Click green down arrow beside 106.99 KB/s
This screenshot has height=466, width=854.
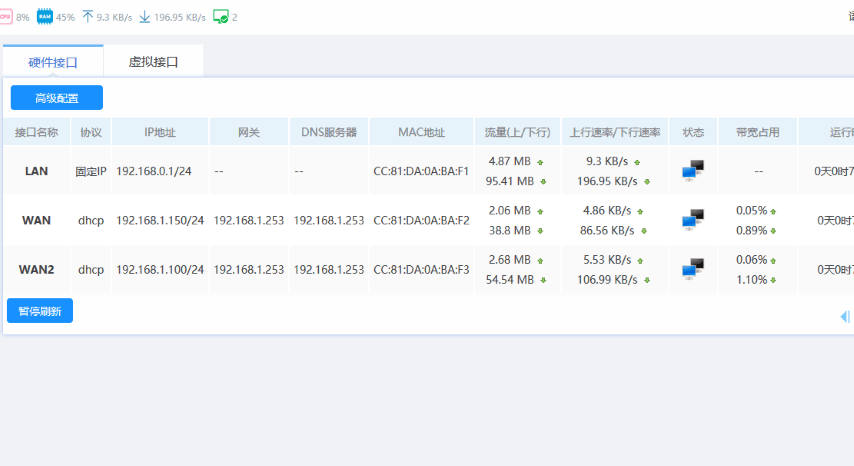click(647, 280)
